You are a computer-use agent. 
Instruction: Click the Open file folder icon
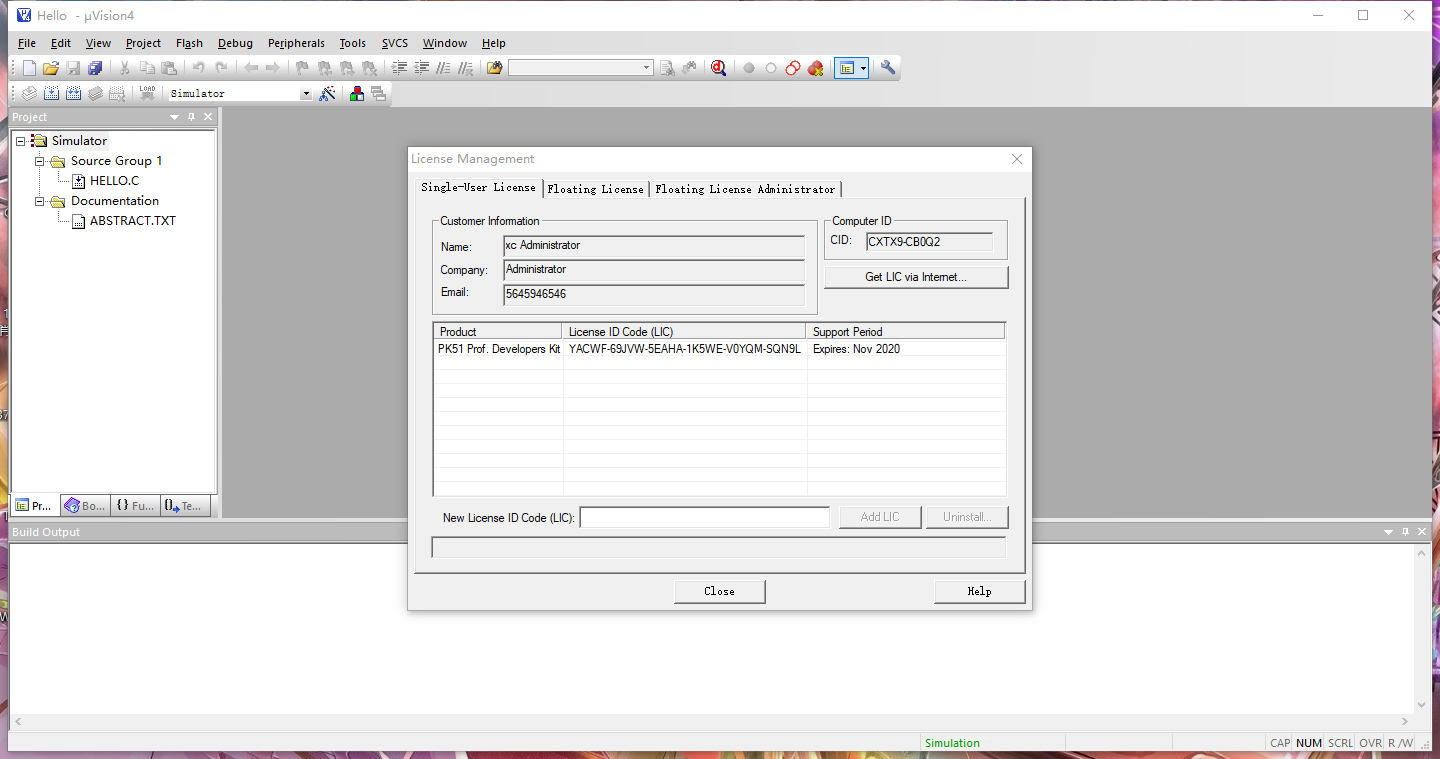click(x=51, y=68)
